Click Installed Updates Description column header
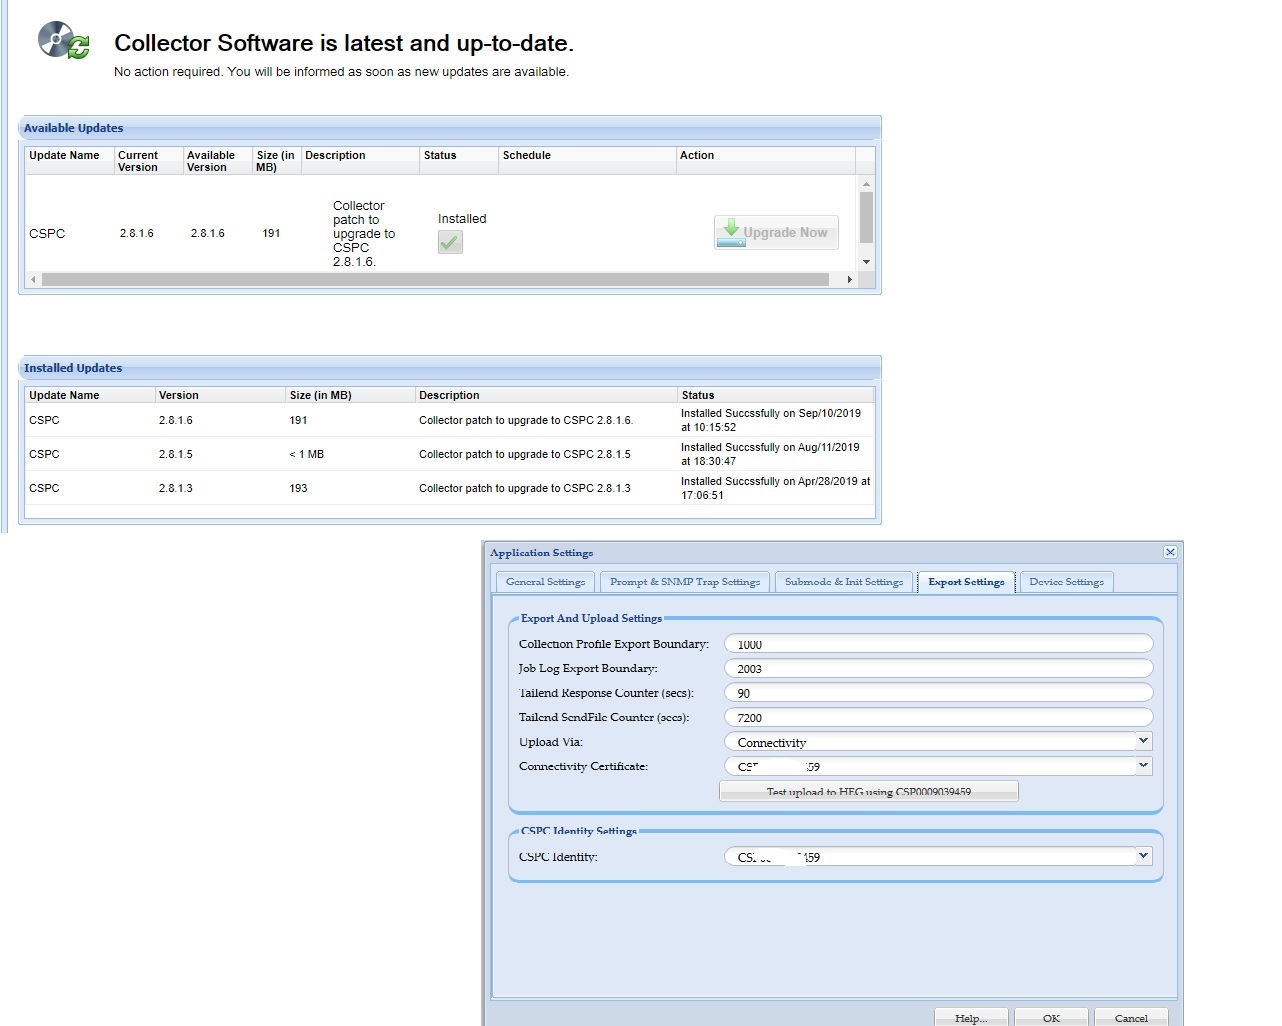1282x1026 pixels. click(546, 395)
